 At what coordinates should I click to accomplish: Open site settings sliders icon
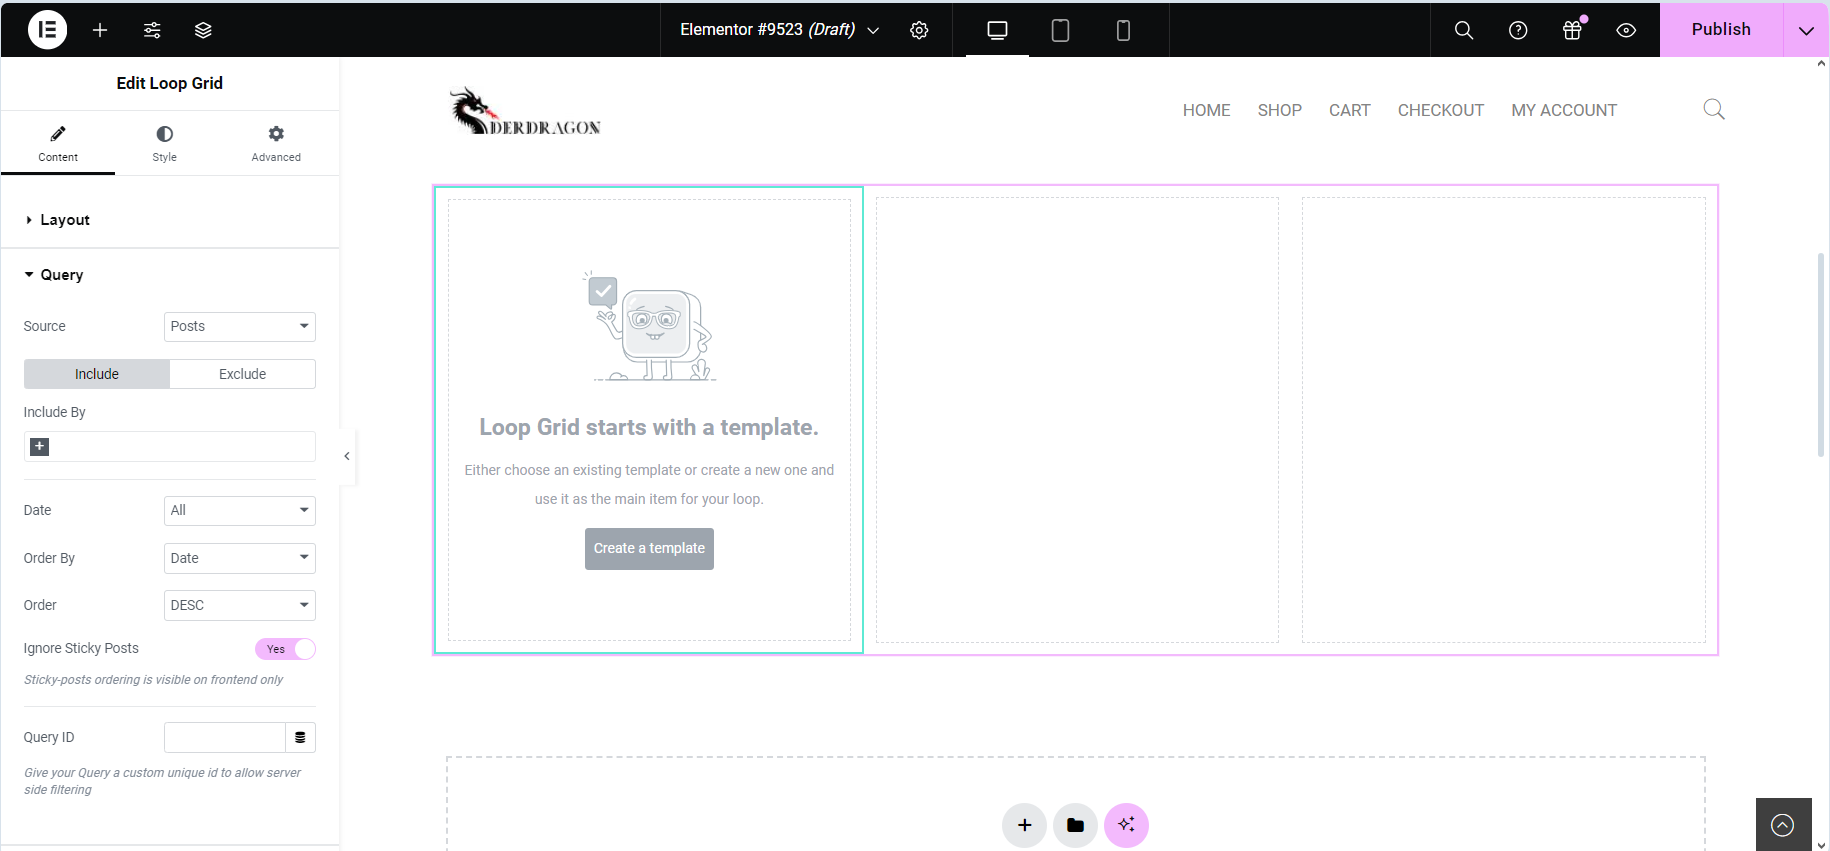coord(152,30)
